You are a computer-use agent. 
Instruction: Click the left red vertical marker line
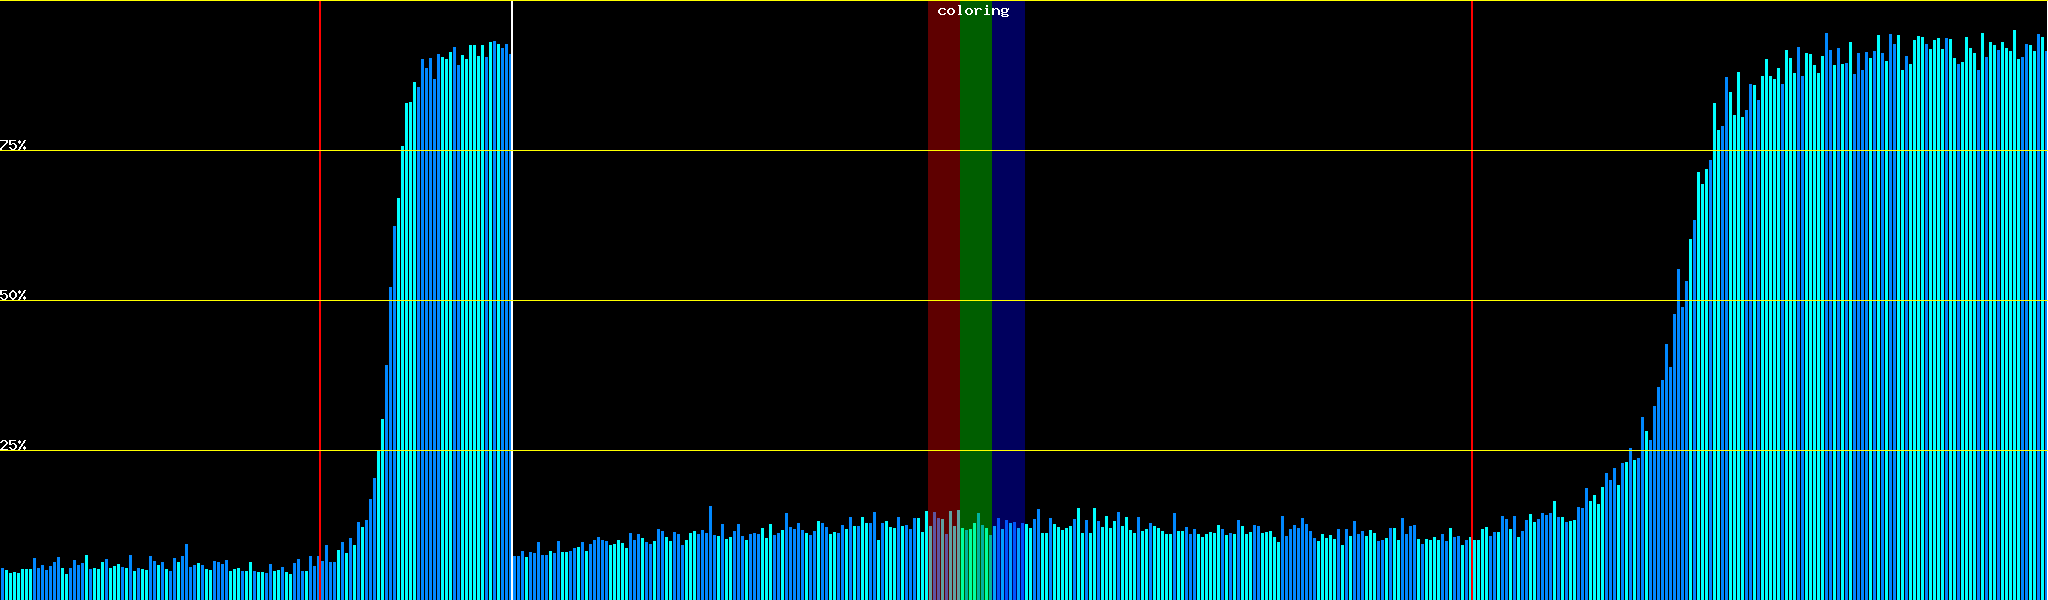(x=320, y=300)
